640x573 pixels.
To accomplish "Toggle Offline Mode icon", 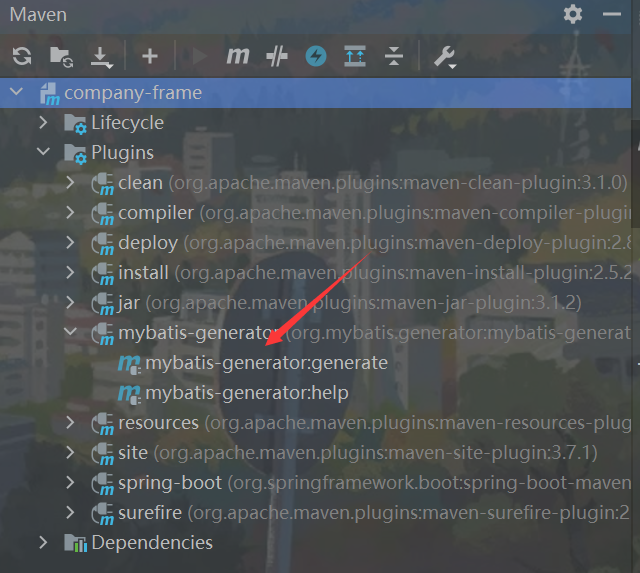I will click(277, 56).
